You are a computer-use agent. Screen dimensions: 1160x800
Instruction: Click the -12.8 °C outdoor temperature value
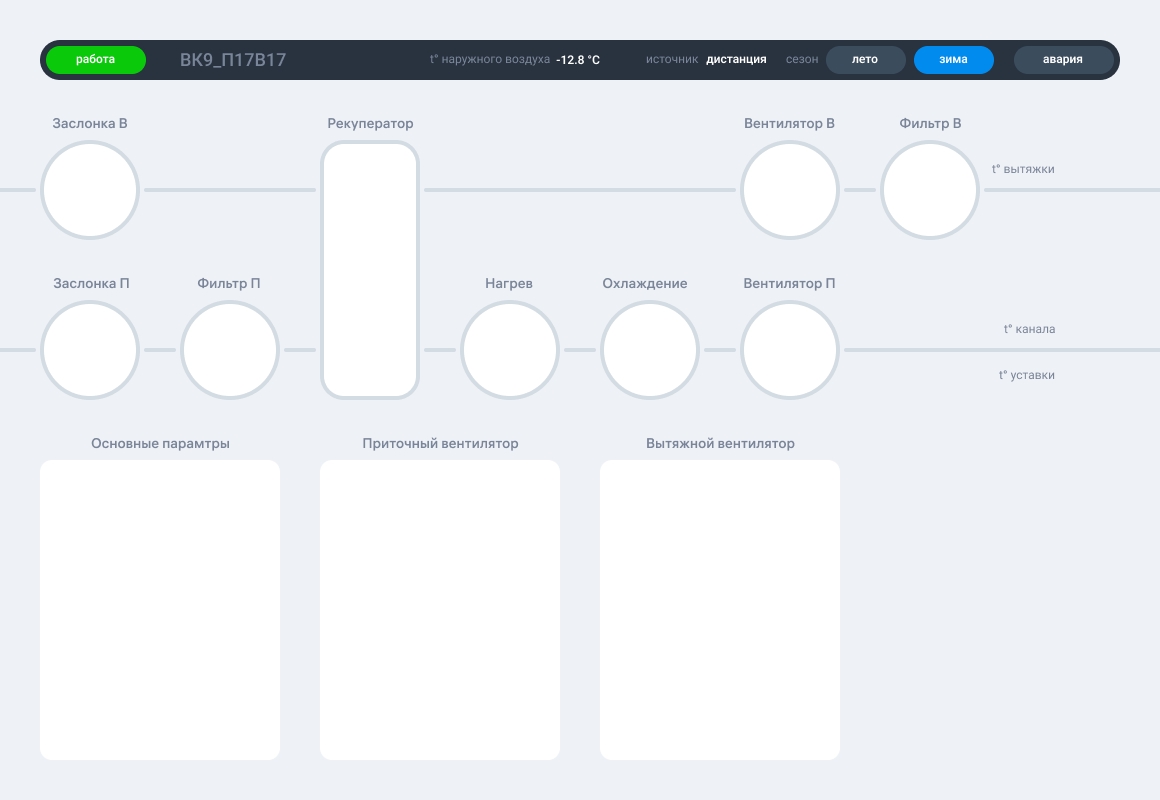tap(578, 60)
